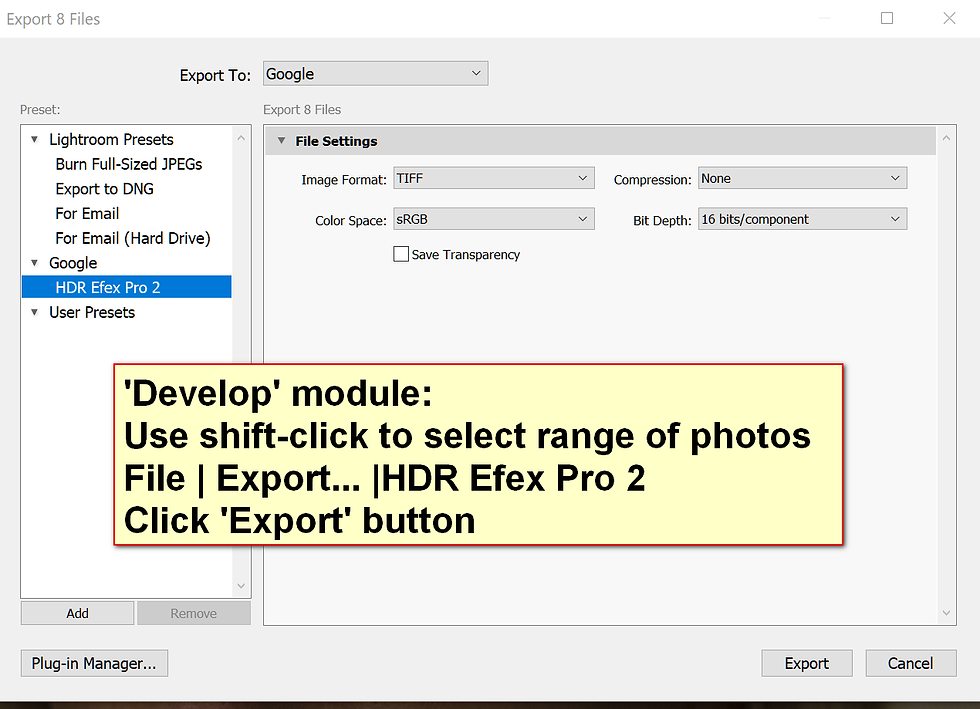The height and width of the screenshot is (709, 980).
Task: Select the HDR Efex Pro 2 preset
Action: (x=127, y=287)
